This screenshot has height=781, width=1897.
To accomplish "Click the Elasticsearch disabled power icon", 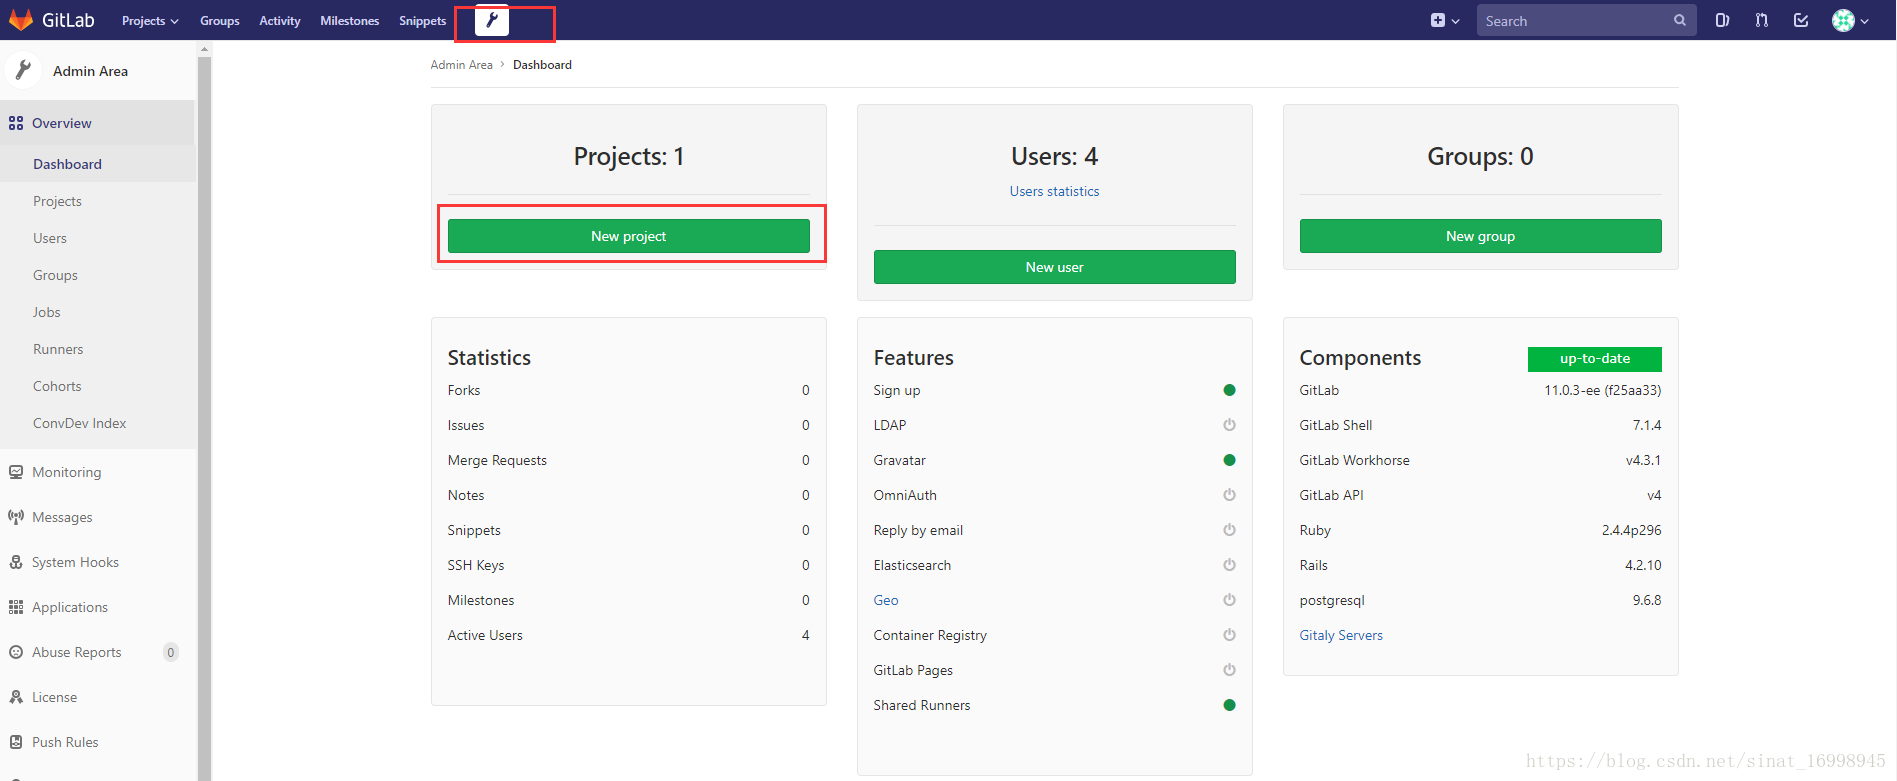I will click(x=1229, y=565).
